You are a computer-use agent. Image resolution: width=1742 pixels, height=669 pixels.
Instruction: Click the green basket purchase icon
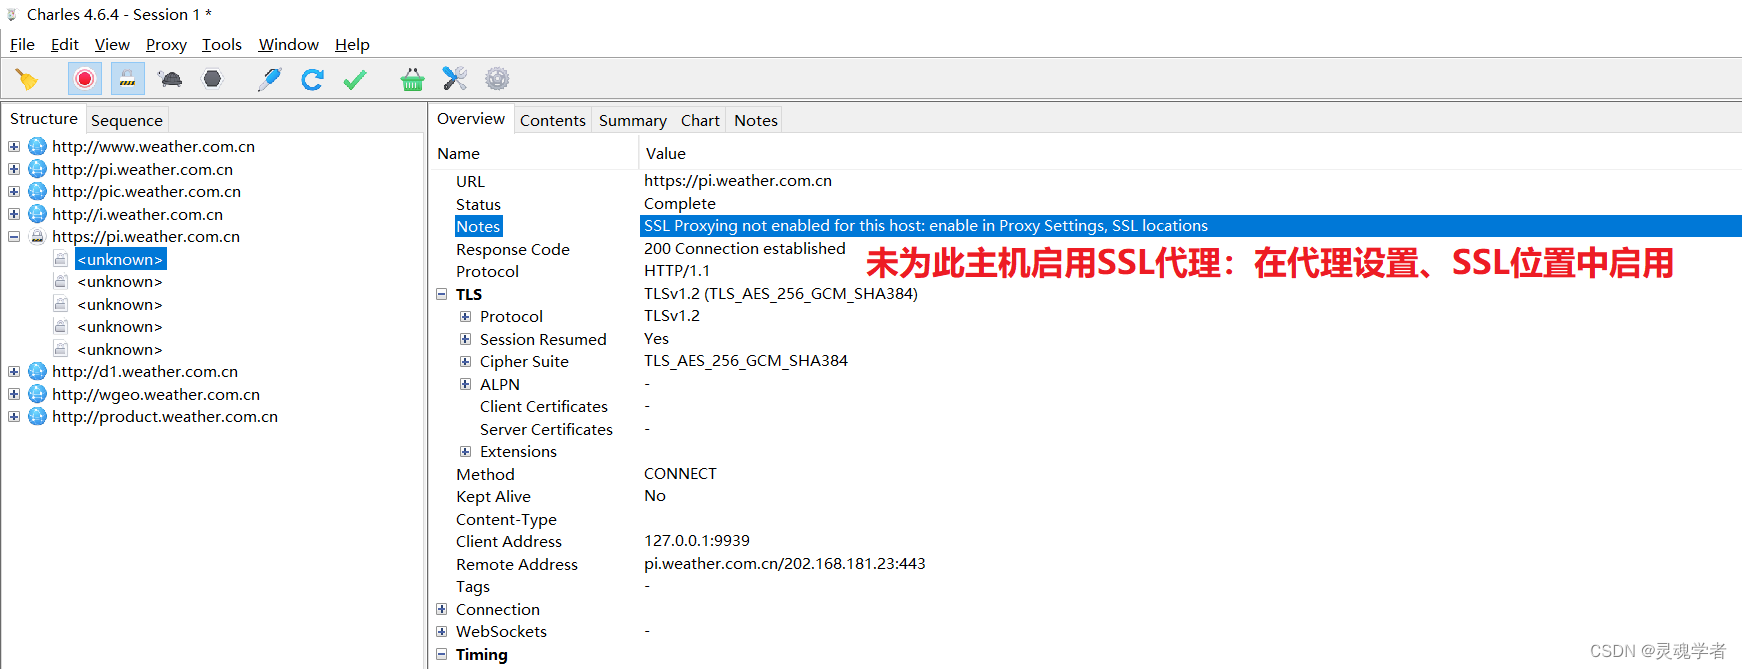(x=412, y=79)
